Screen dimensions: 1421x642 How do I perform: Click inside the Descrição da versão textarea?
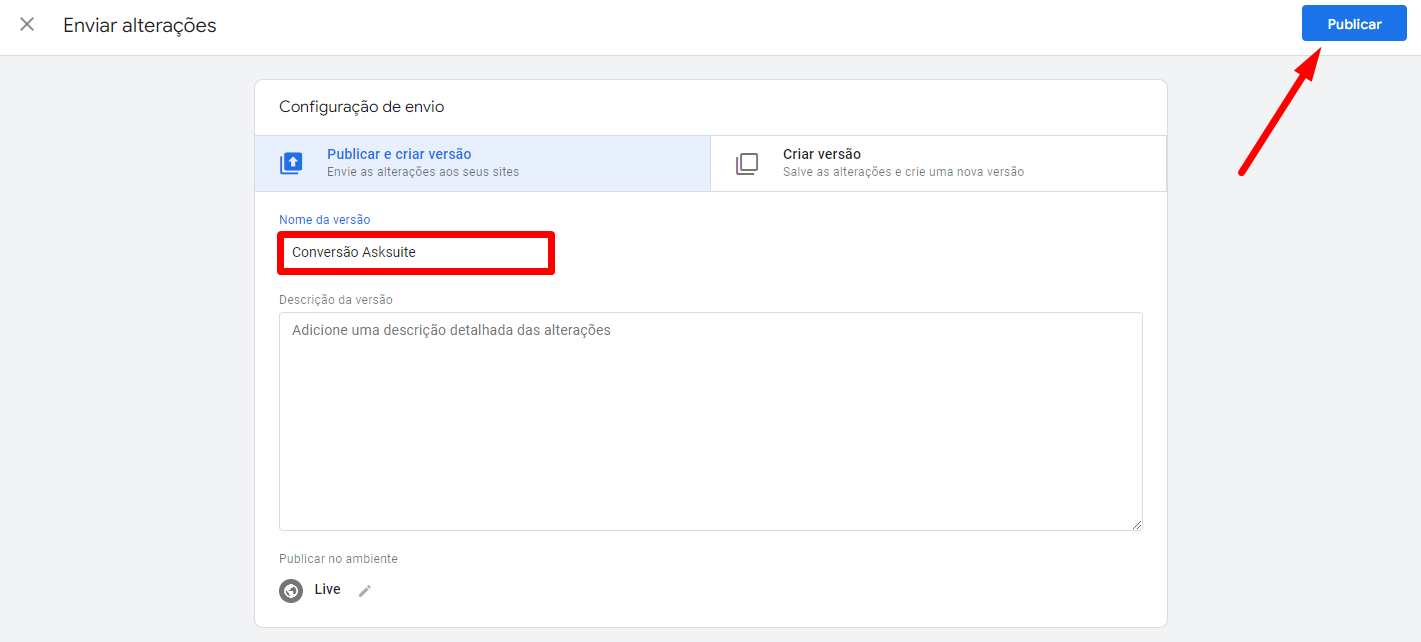711,421
